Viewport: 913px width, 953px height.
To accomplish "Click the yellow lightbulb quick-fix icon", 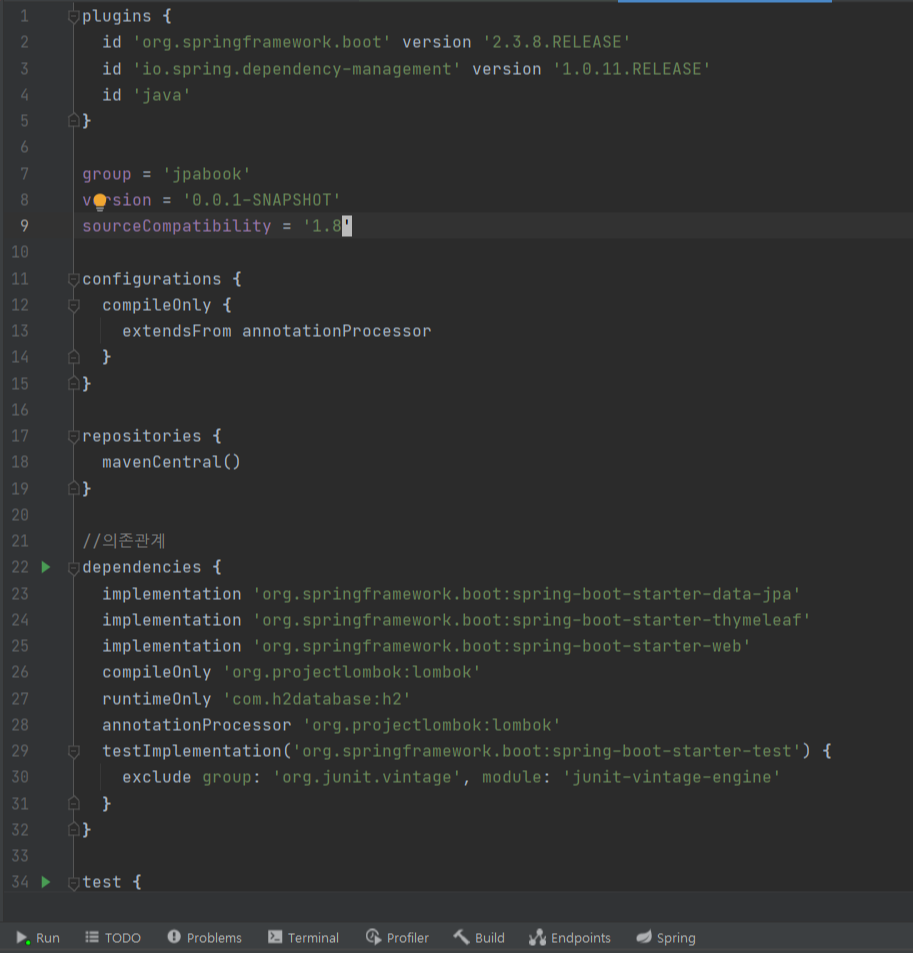I will click(100, 201).
